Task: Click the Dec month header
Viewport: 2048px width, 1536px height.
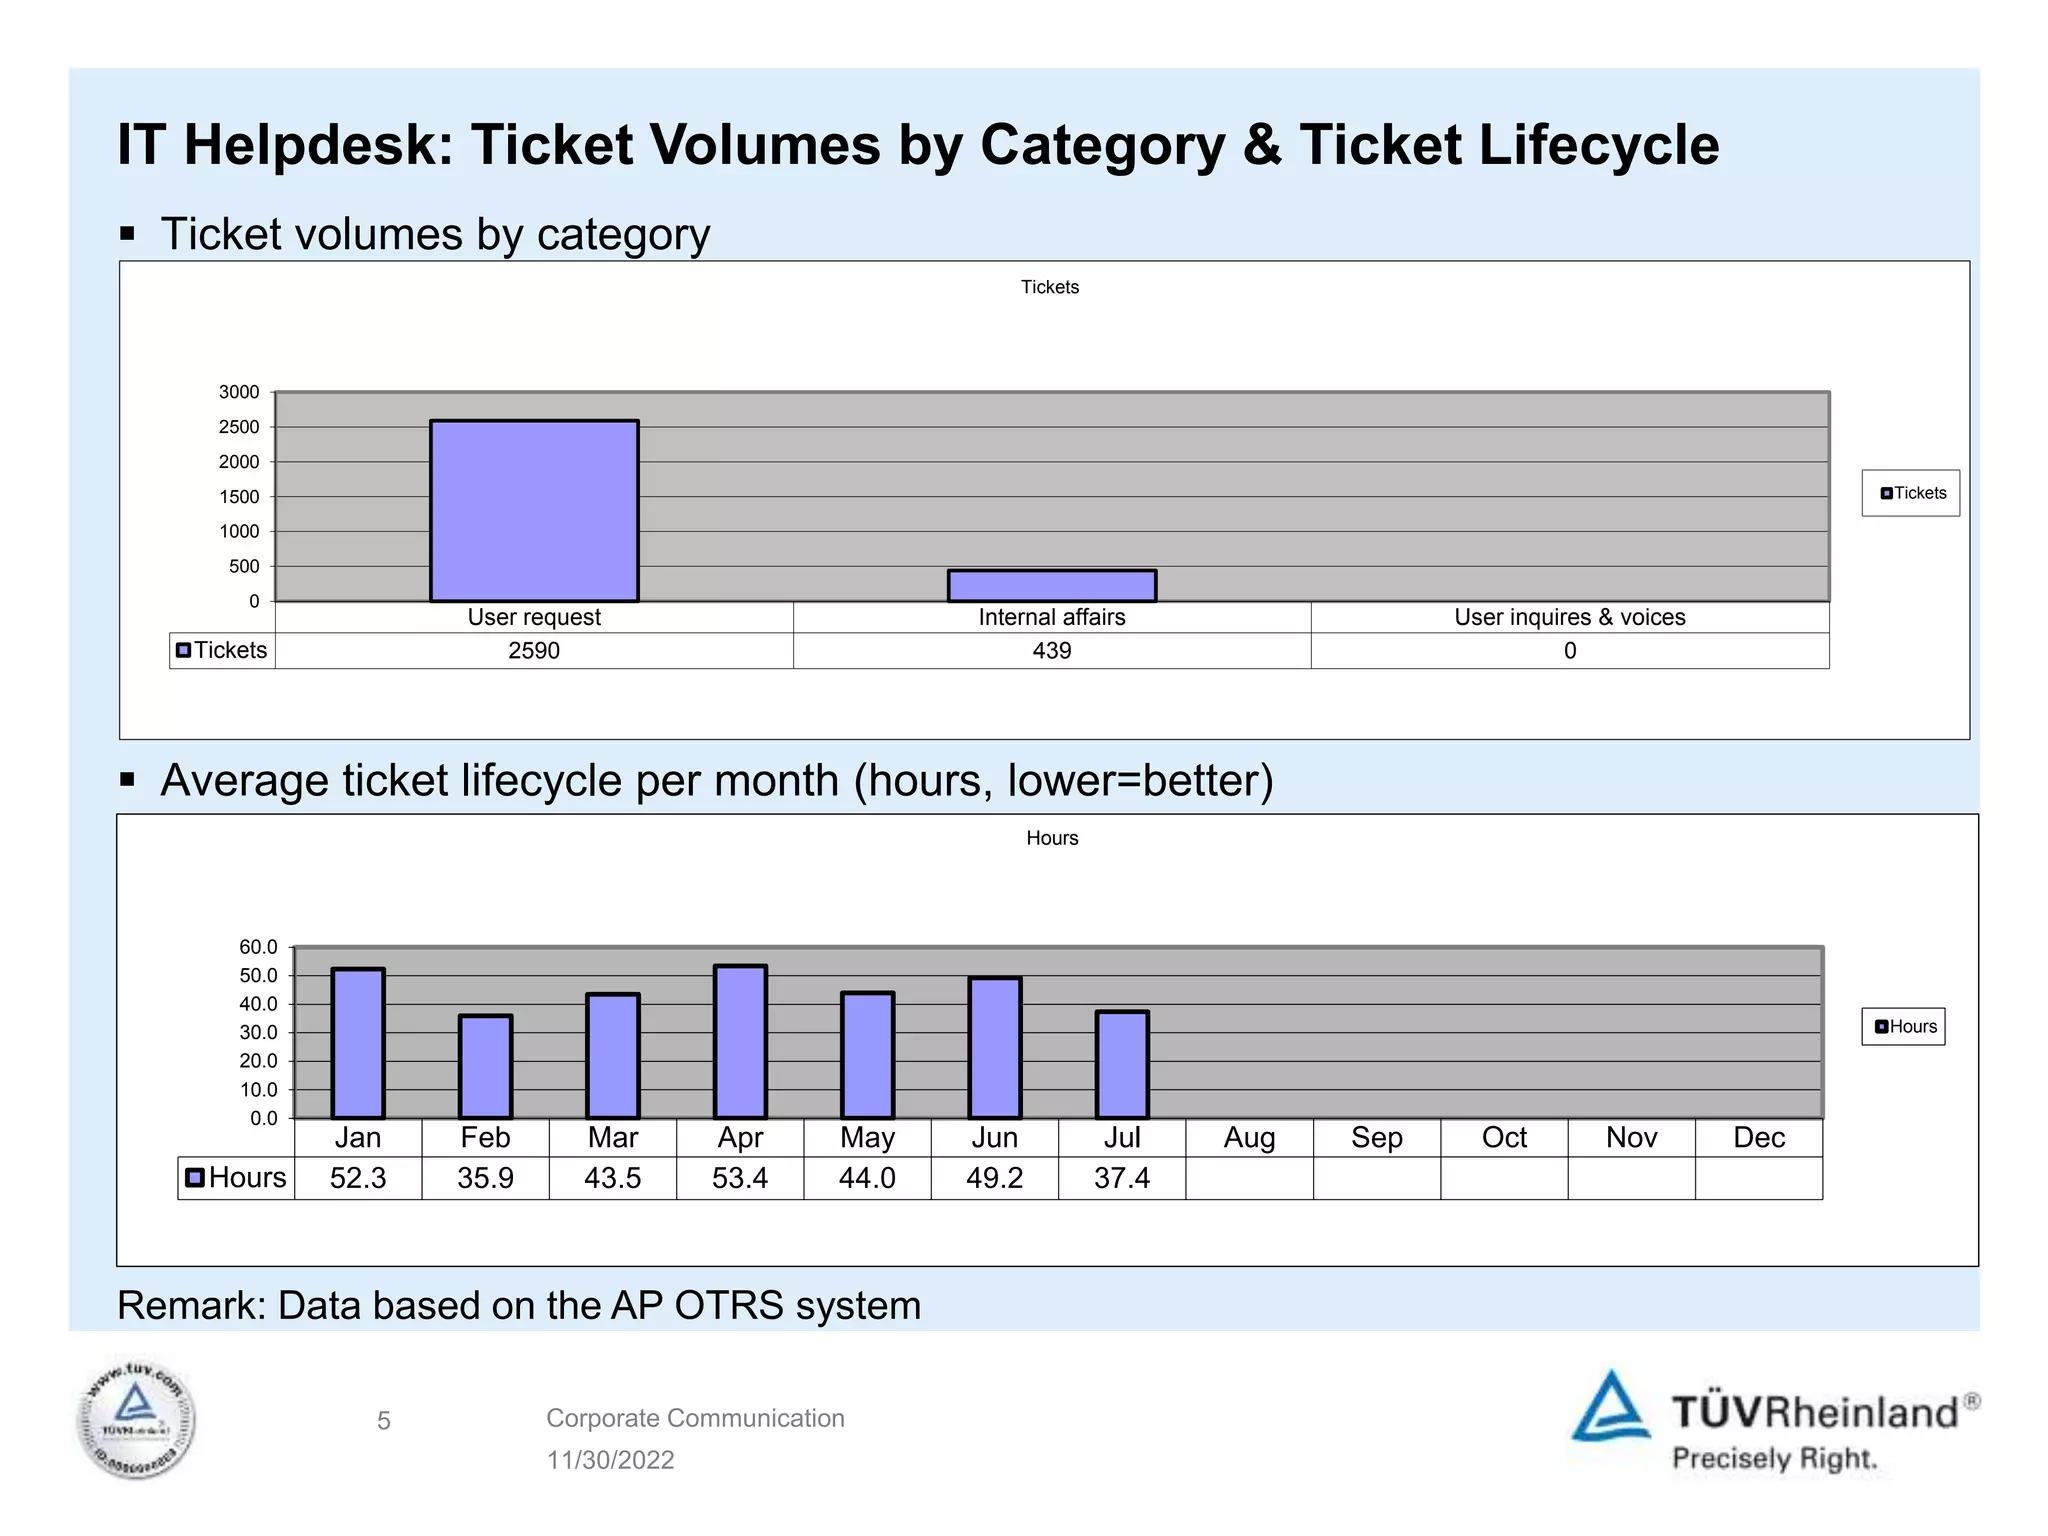Action: [1759, 1138]
